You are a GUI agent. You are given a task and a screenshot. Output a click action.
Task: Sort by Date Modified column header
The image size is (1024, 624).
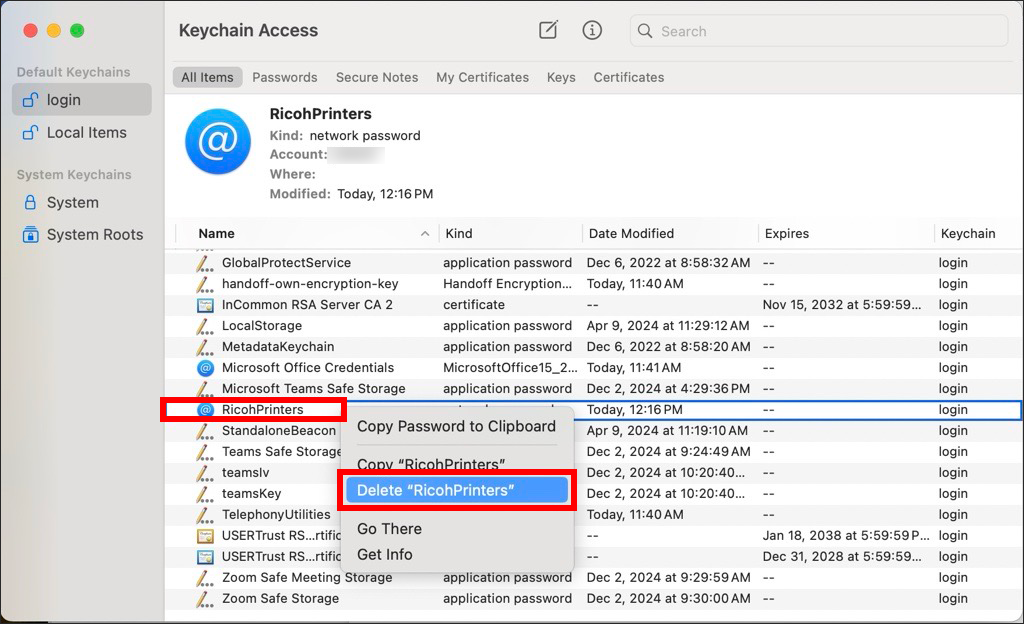(x=631, y=233)
